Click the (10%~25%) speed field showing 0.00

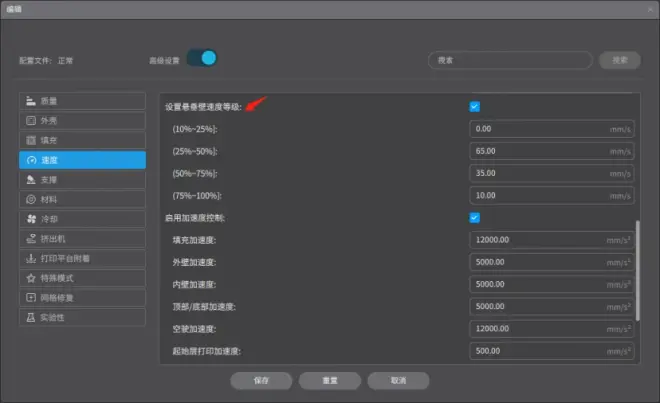[x=551, y=129]
